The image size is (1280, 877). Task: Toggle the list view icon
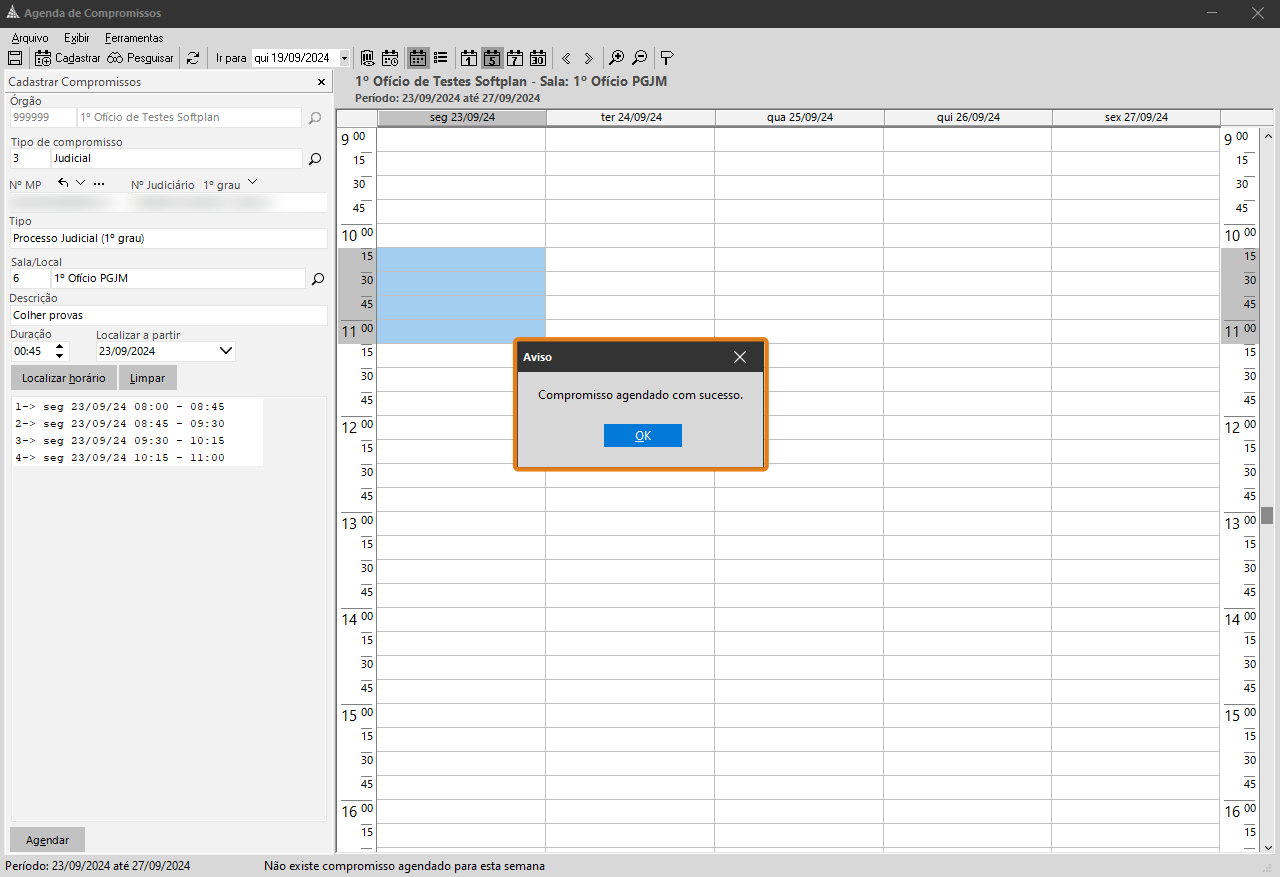click(441, 58)
